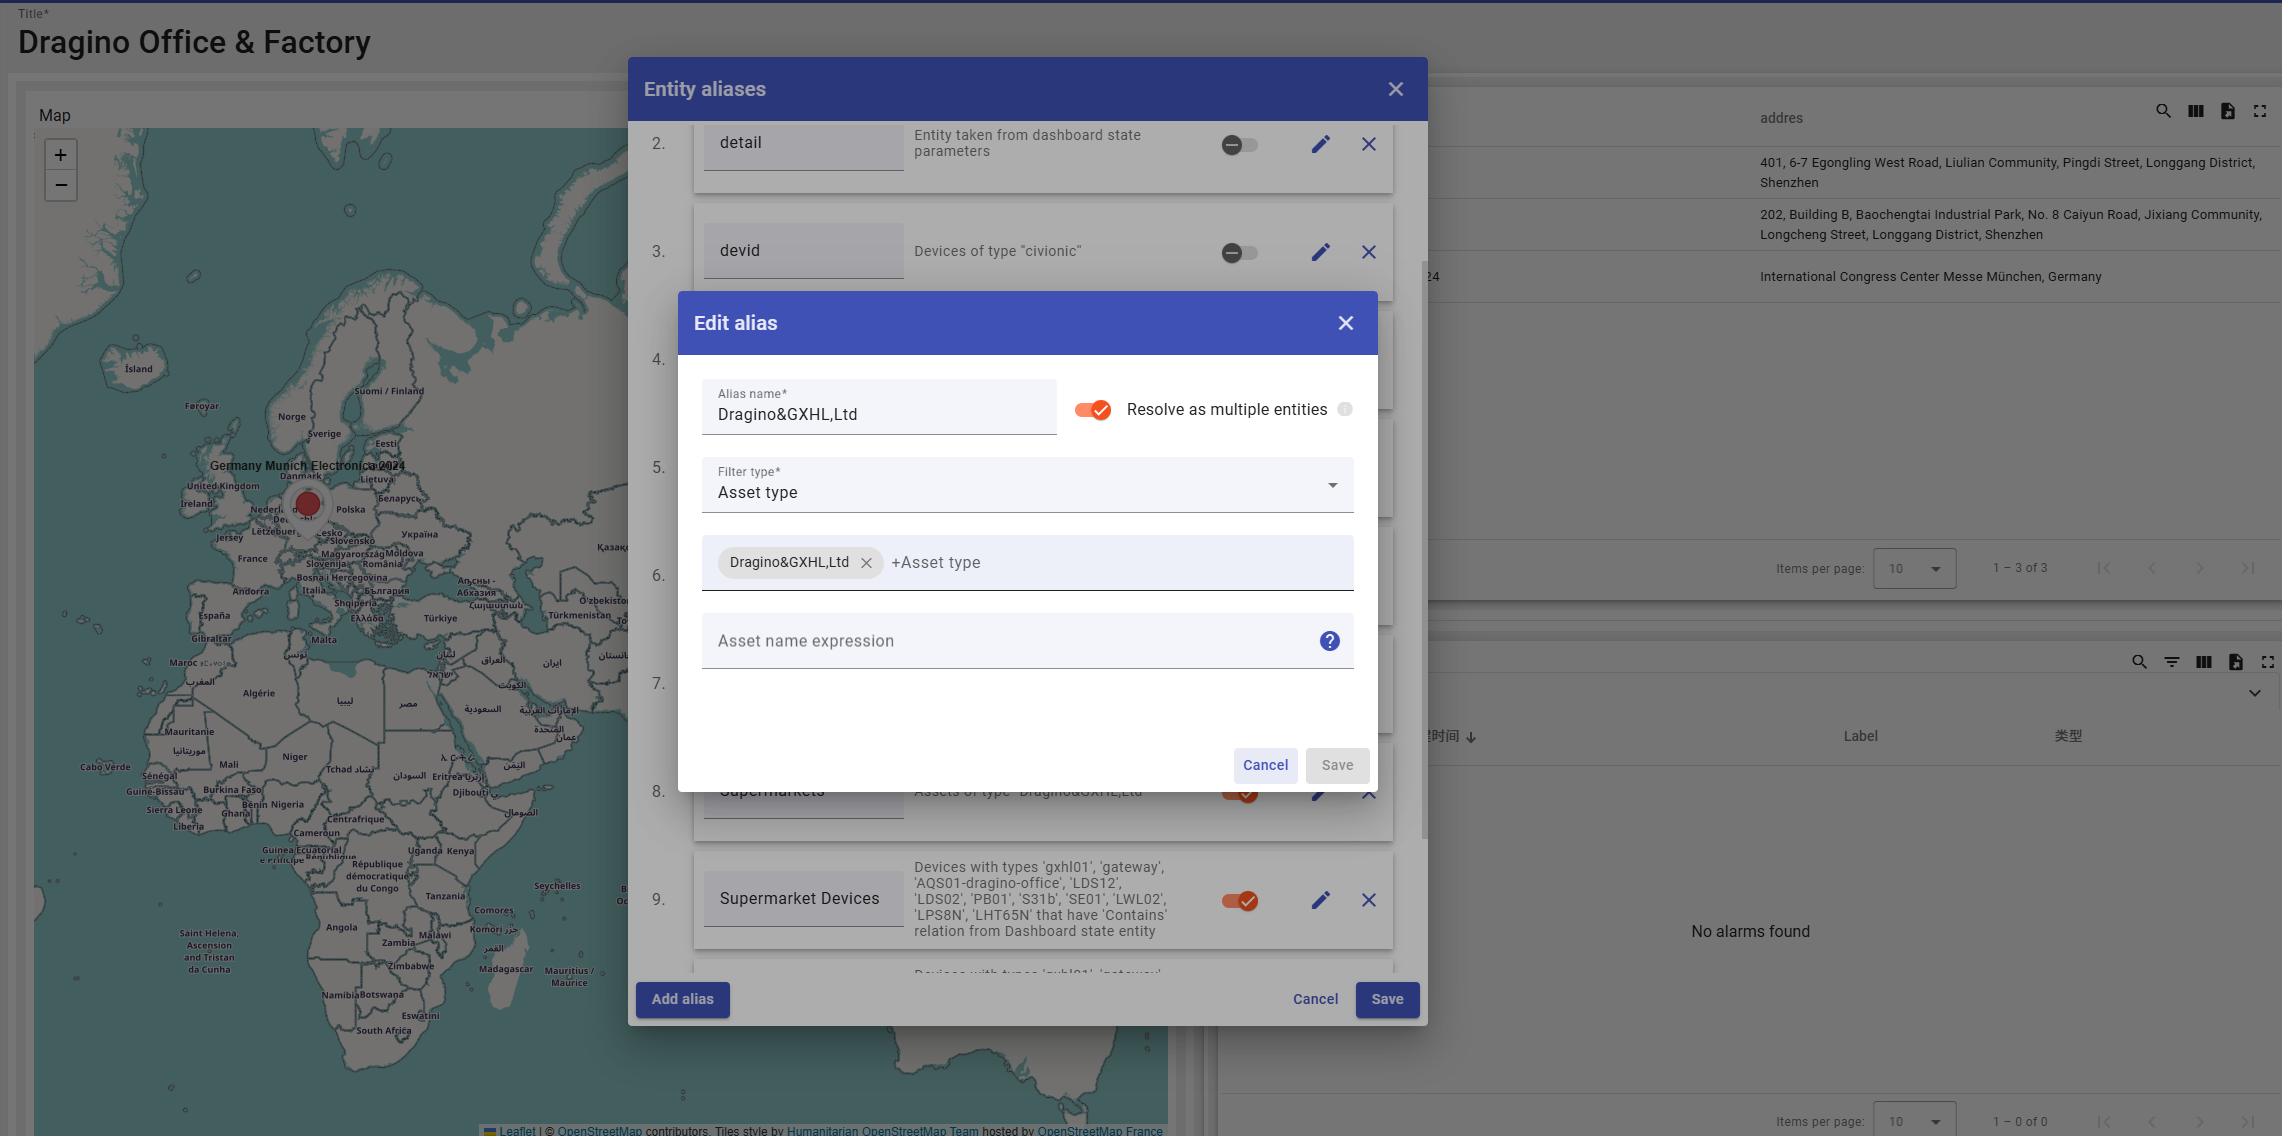Toggle the Supermarket Devices multiple entities switch

tap(1239, 900)
